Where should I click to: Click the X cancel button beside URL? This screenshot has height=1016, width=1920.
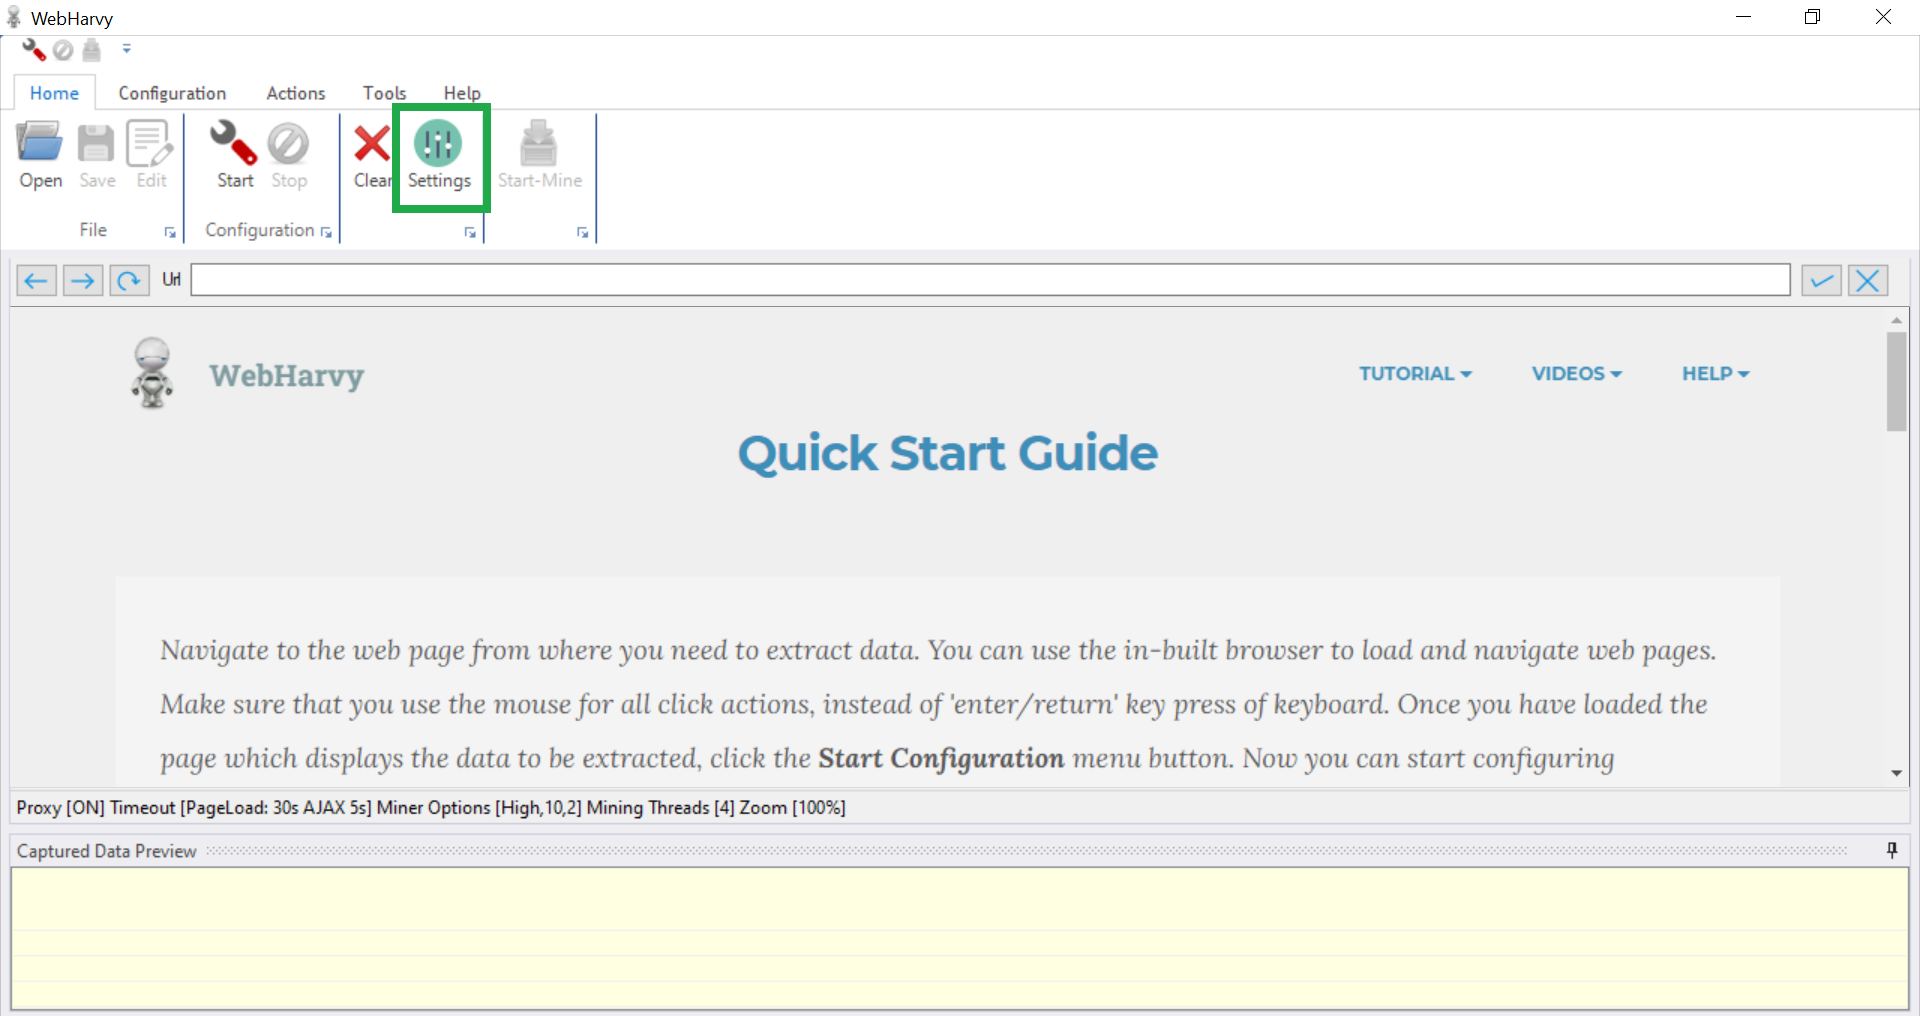tap(1867, 281)
